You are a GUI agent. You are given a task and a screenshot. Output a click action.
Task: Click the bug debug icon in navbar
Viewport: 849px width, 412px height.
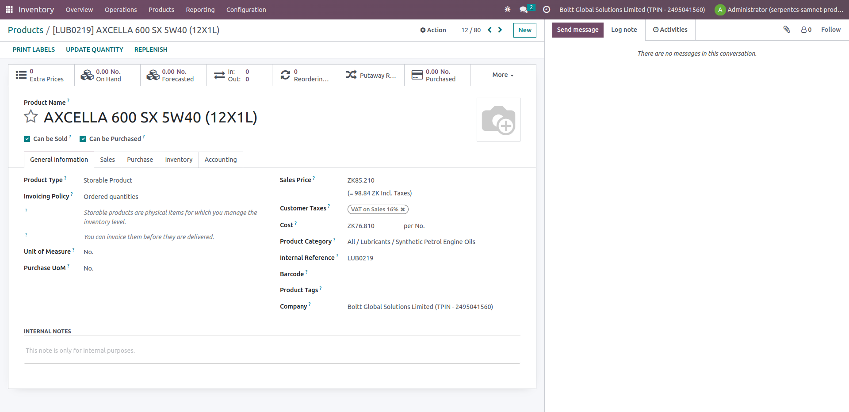click(x=507, y=9)
